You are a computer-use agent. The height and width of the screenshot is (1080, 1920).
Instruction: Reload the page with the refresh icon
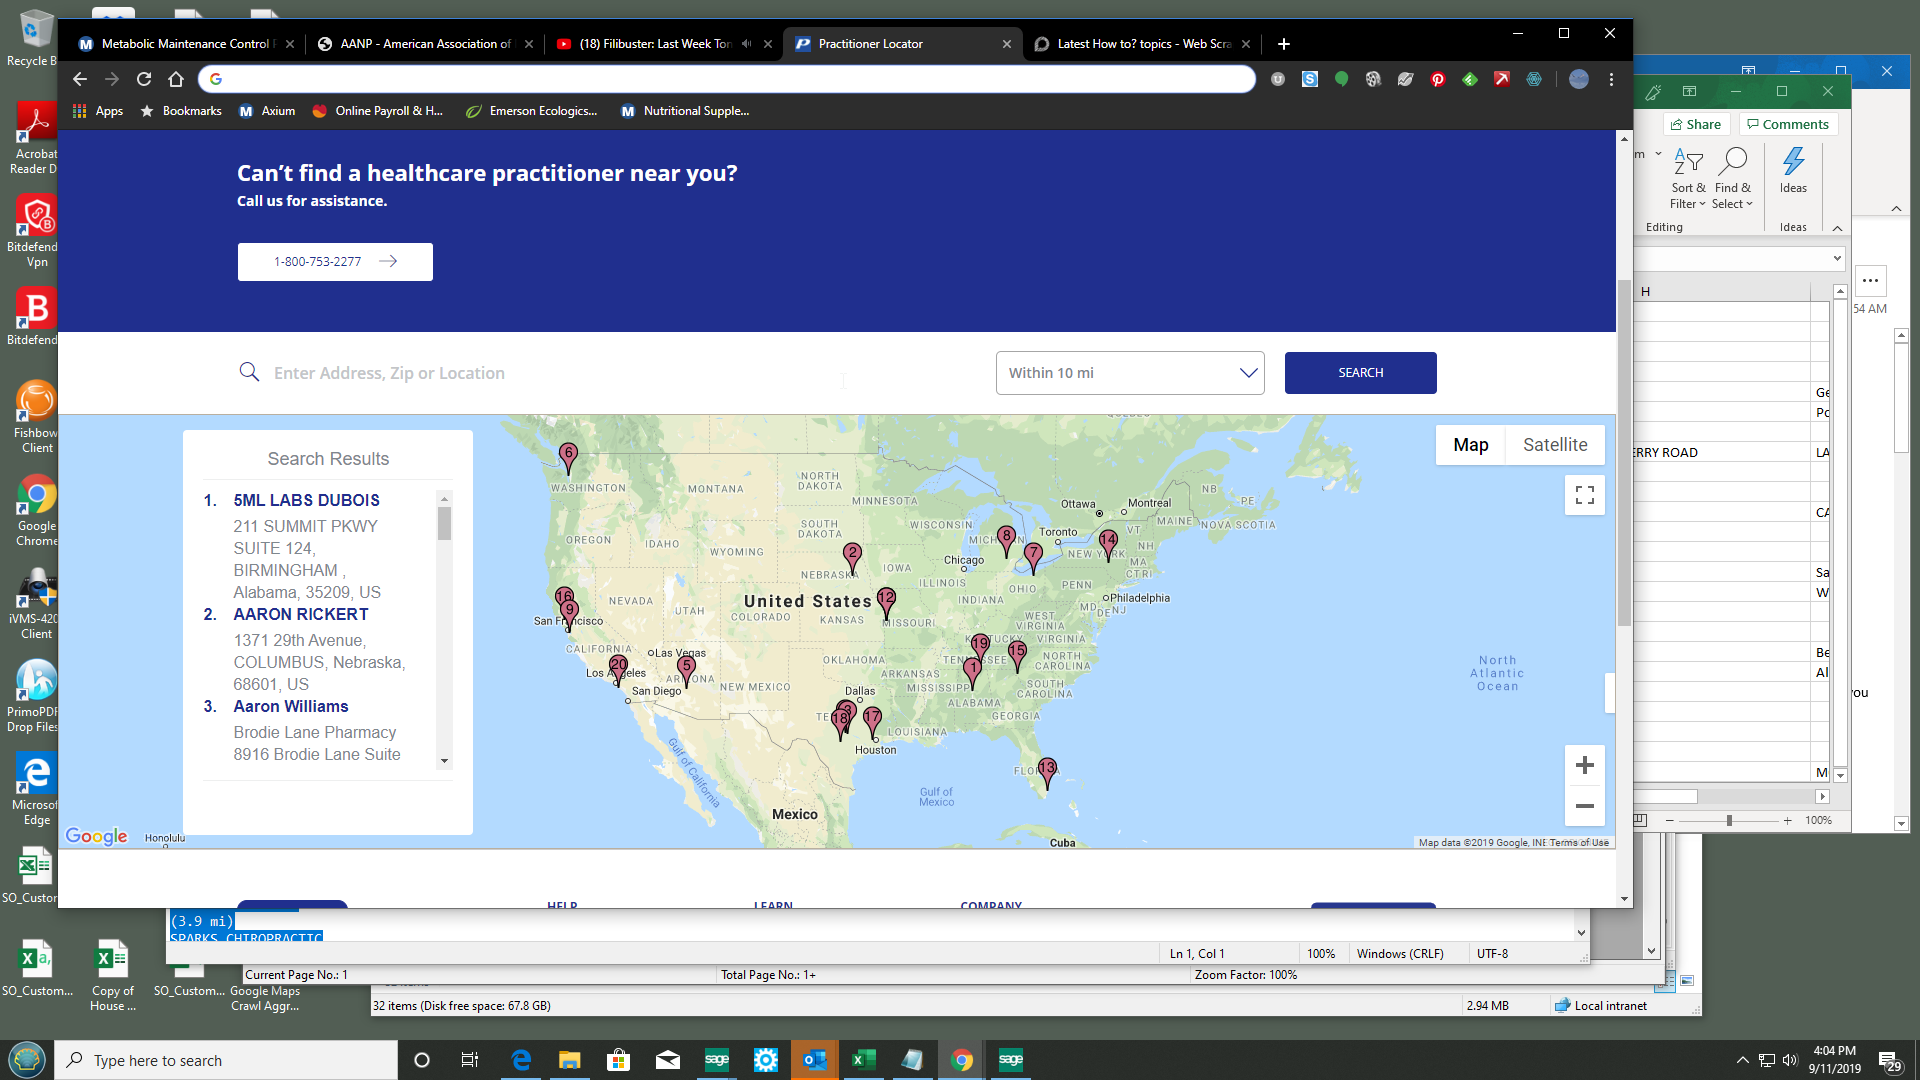point(144,79)
